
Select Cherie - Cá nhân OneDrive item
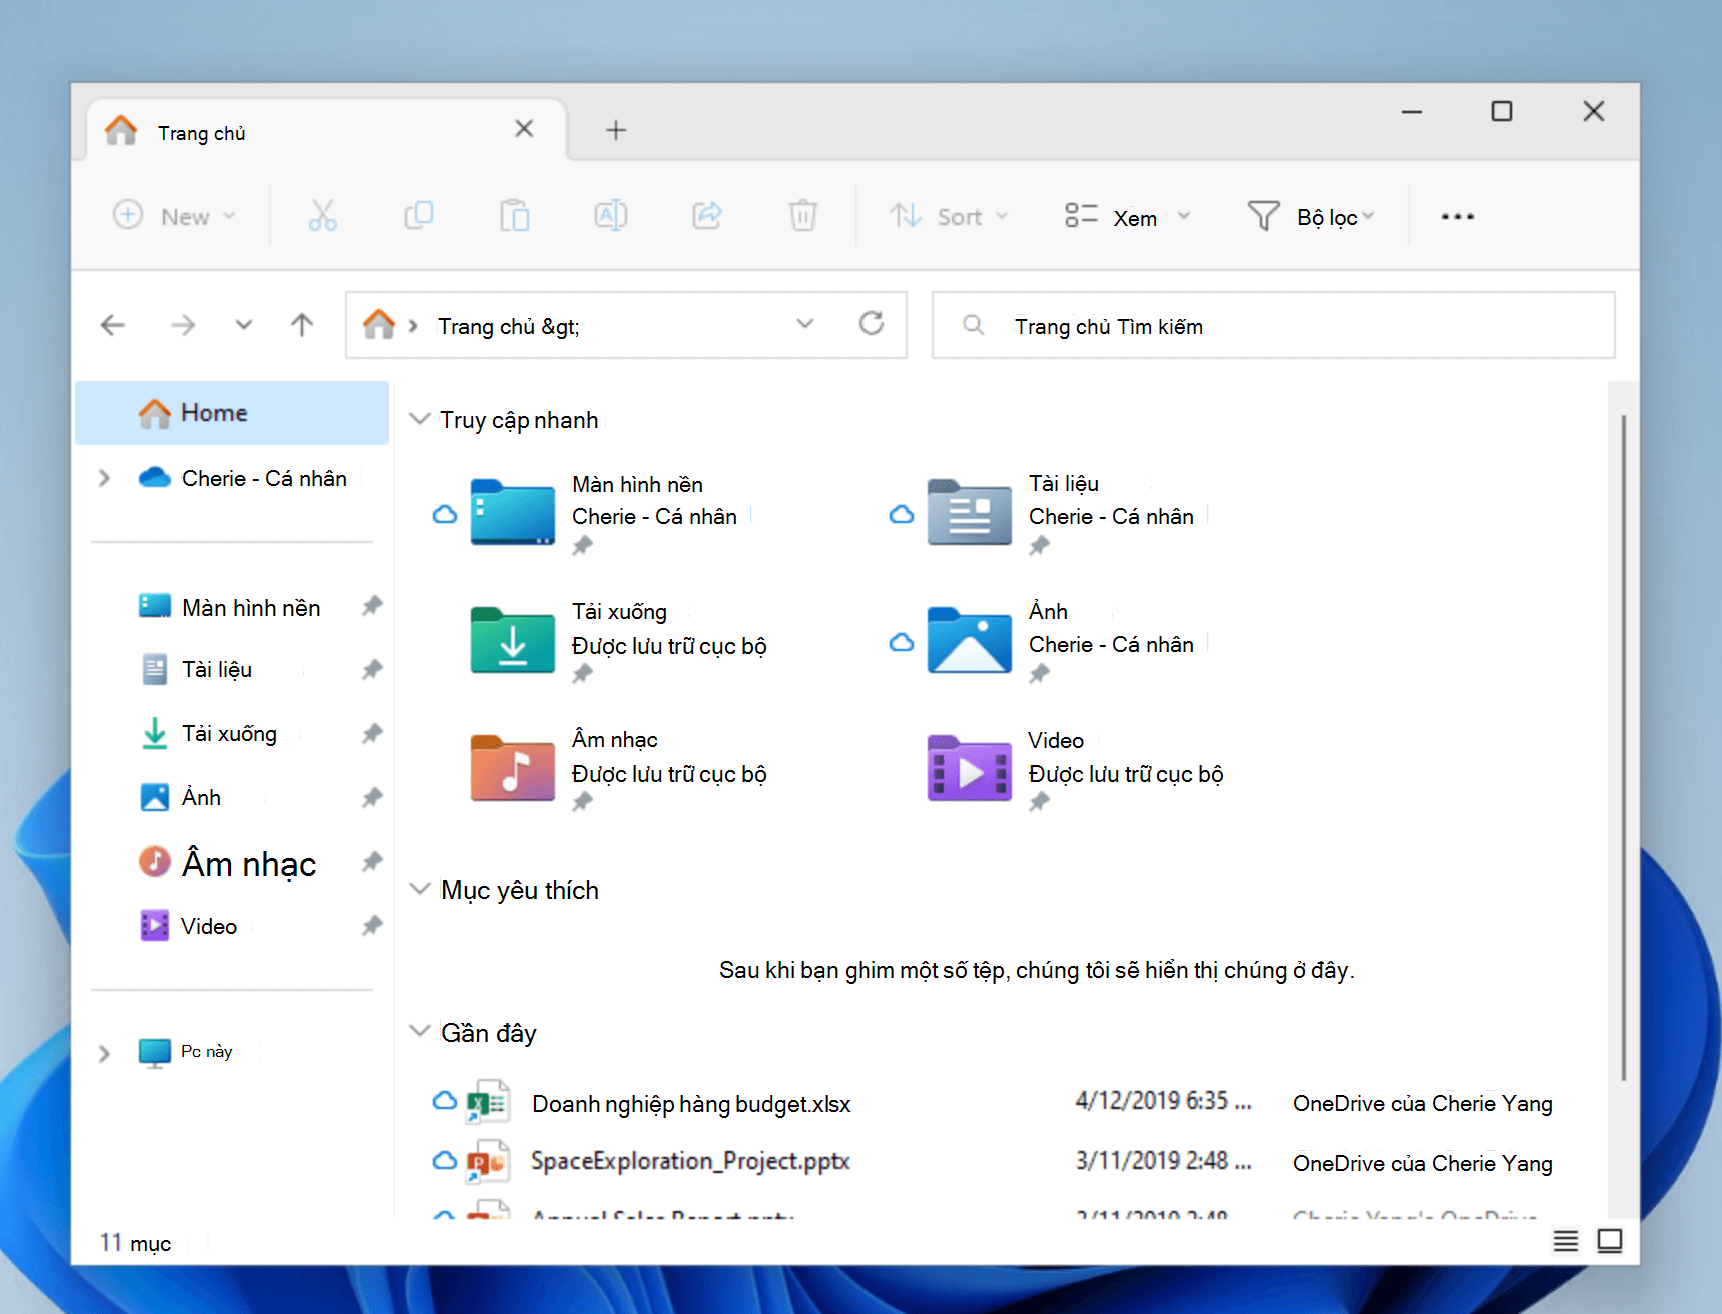tap(242, 478)
